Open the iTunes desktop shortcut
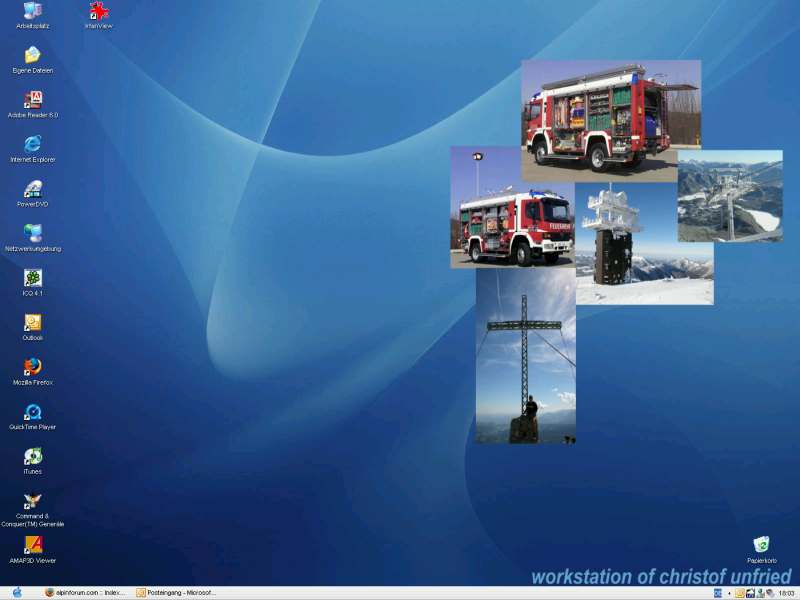800x600 pixels. 33,456
